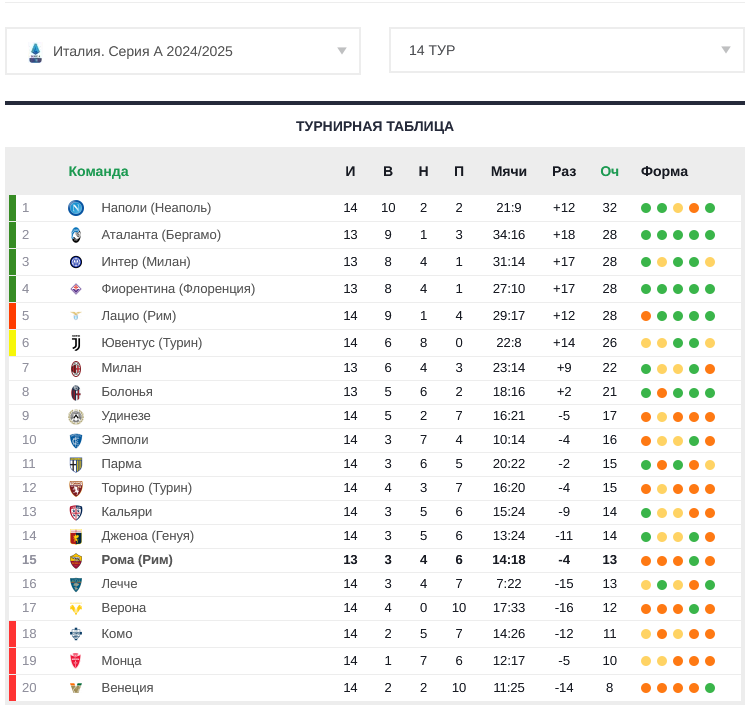Open the Лацио (Рим) team link
This screenshot has width=751, height=707.
tap(138, 316)
